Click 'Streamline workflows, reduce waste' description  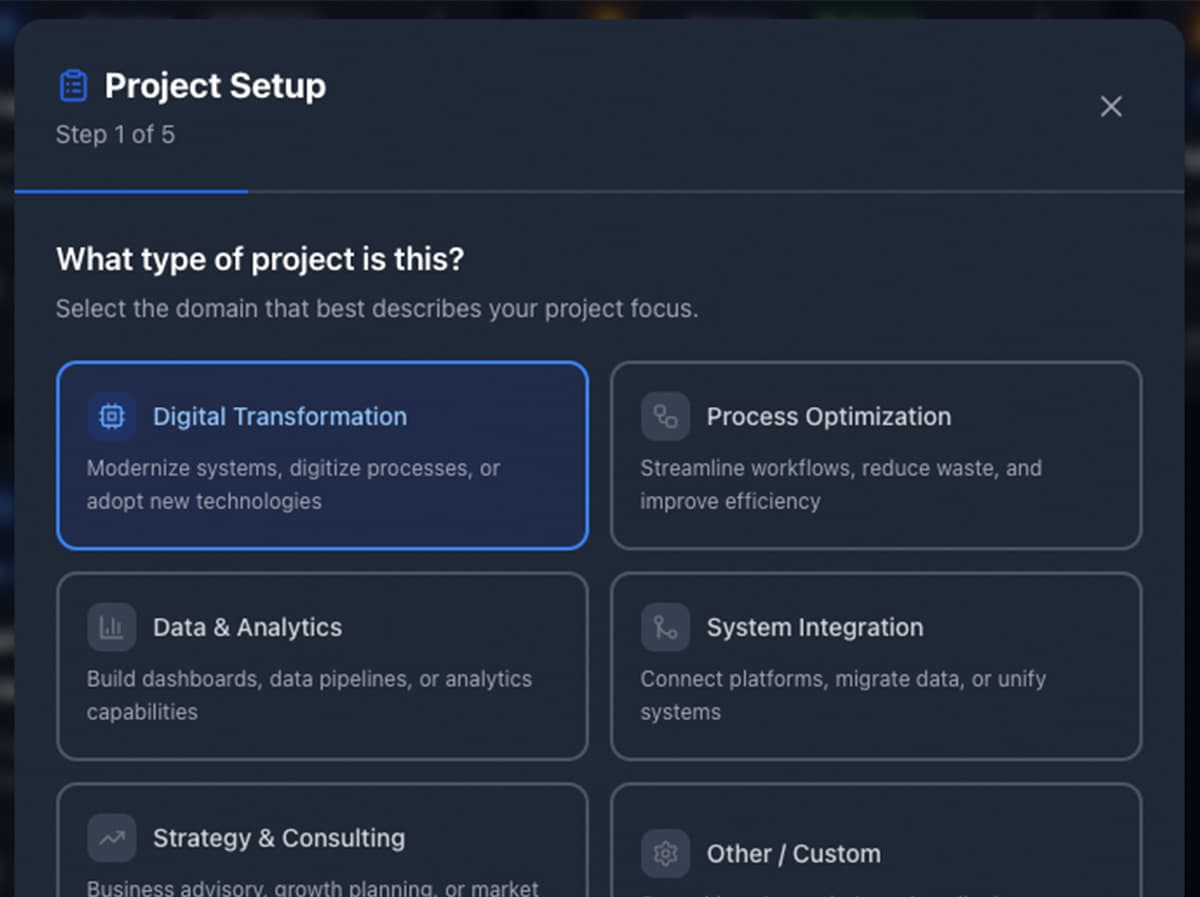coord(841,484)
